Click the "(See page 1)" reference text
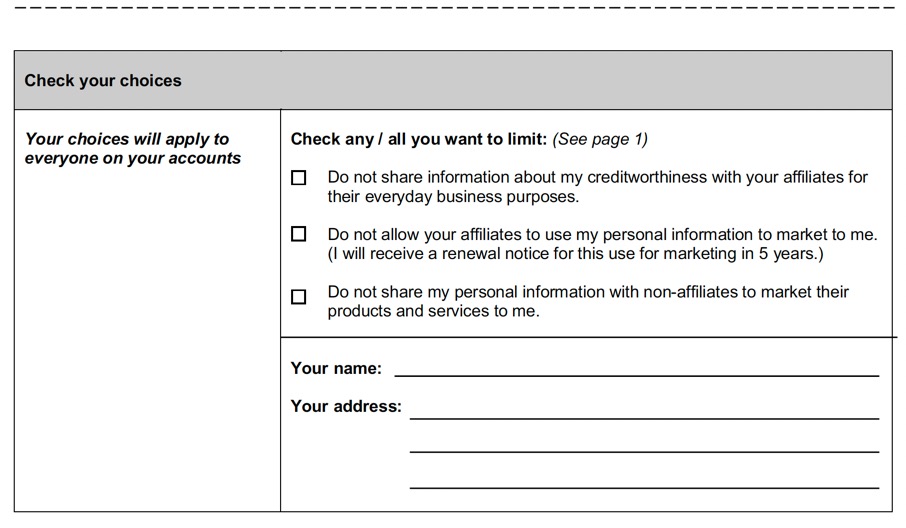 600,139
